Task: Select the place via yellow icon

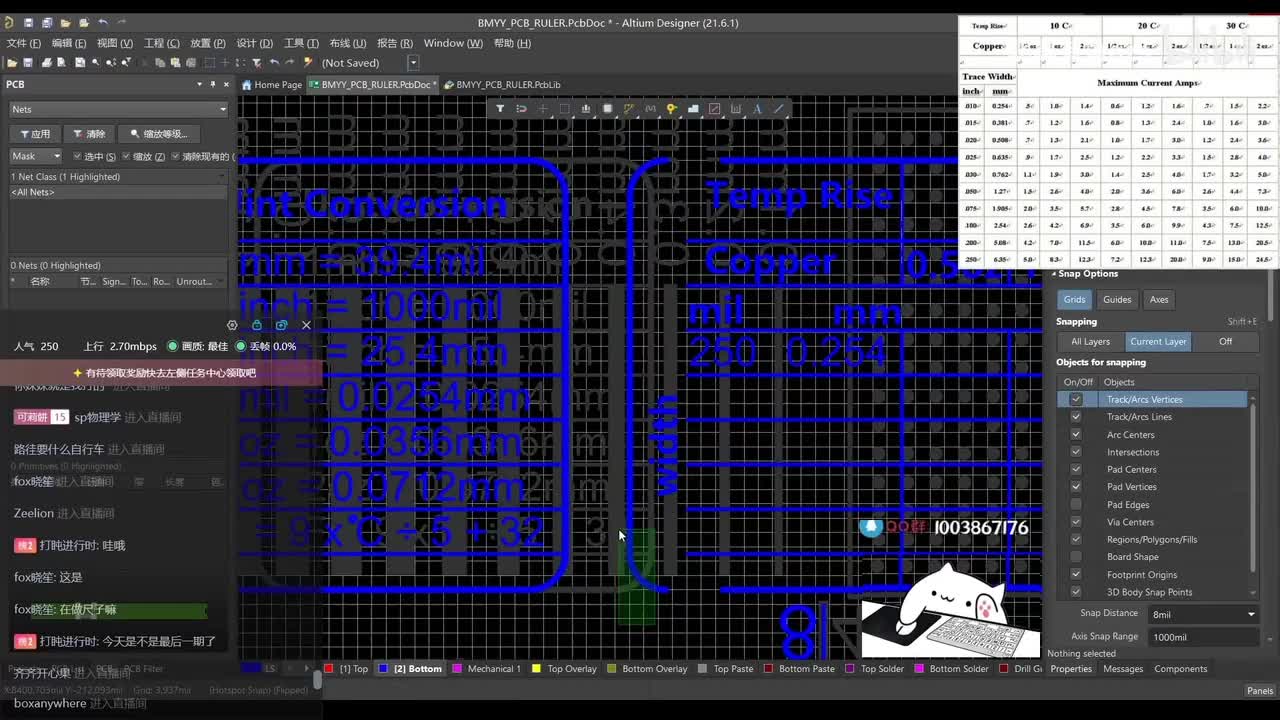Action: coord(671,109)
